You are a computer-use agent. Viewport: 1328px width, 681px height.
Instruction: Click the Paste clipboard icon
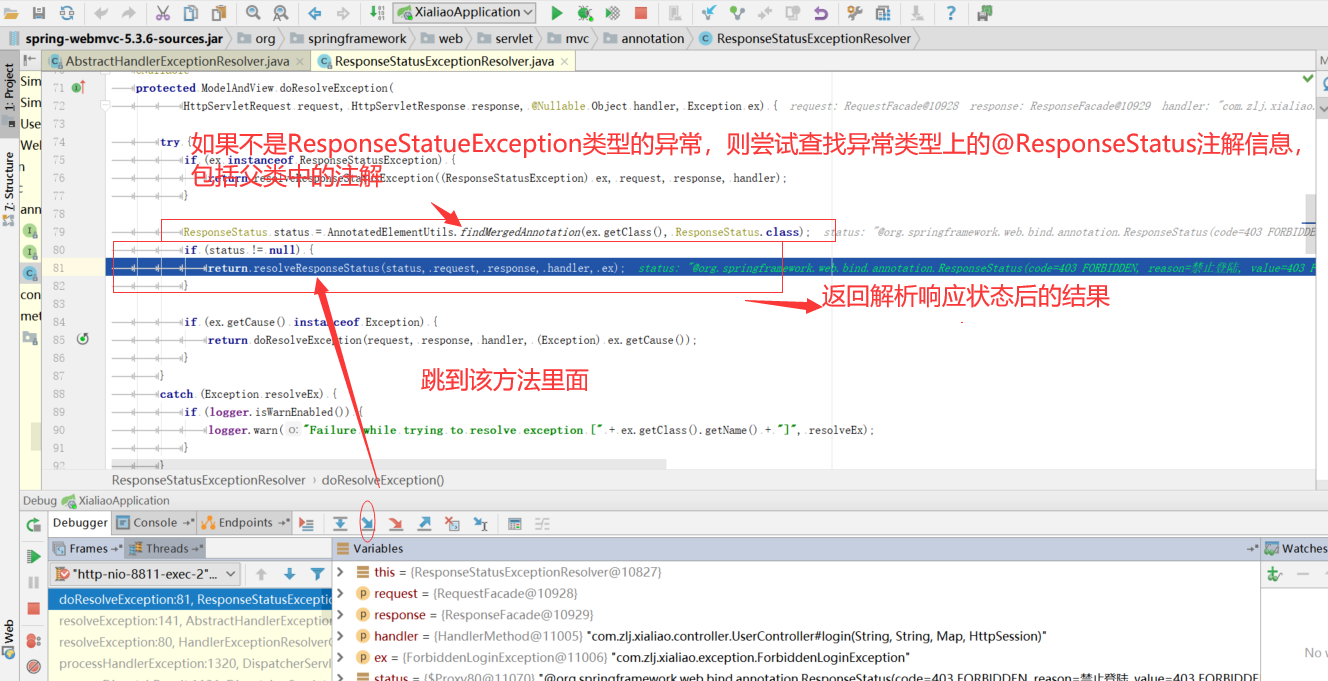[x=218, y=13]
